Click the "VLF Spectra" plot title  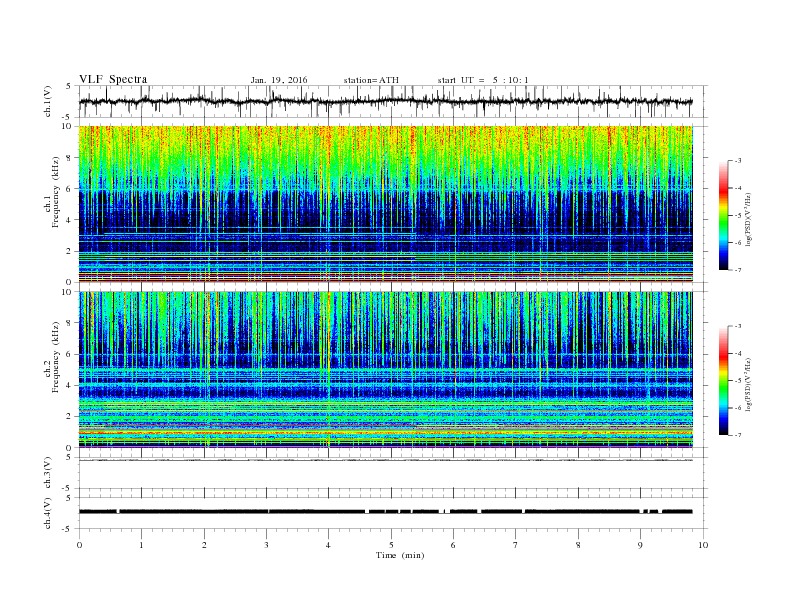click(113, 79)
